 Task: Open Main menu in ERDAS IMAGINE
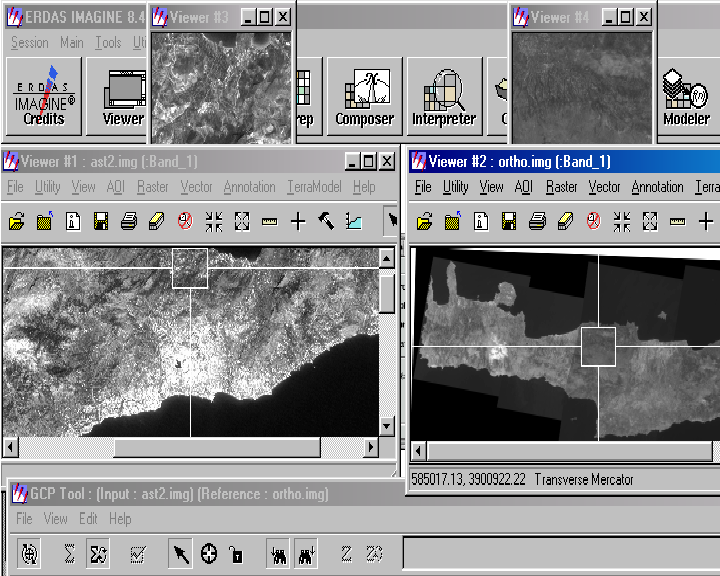coord(72,43)
